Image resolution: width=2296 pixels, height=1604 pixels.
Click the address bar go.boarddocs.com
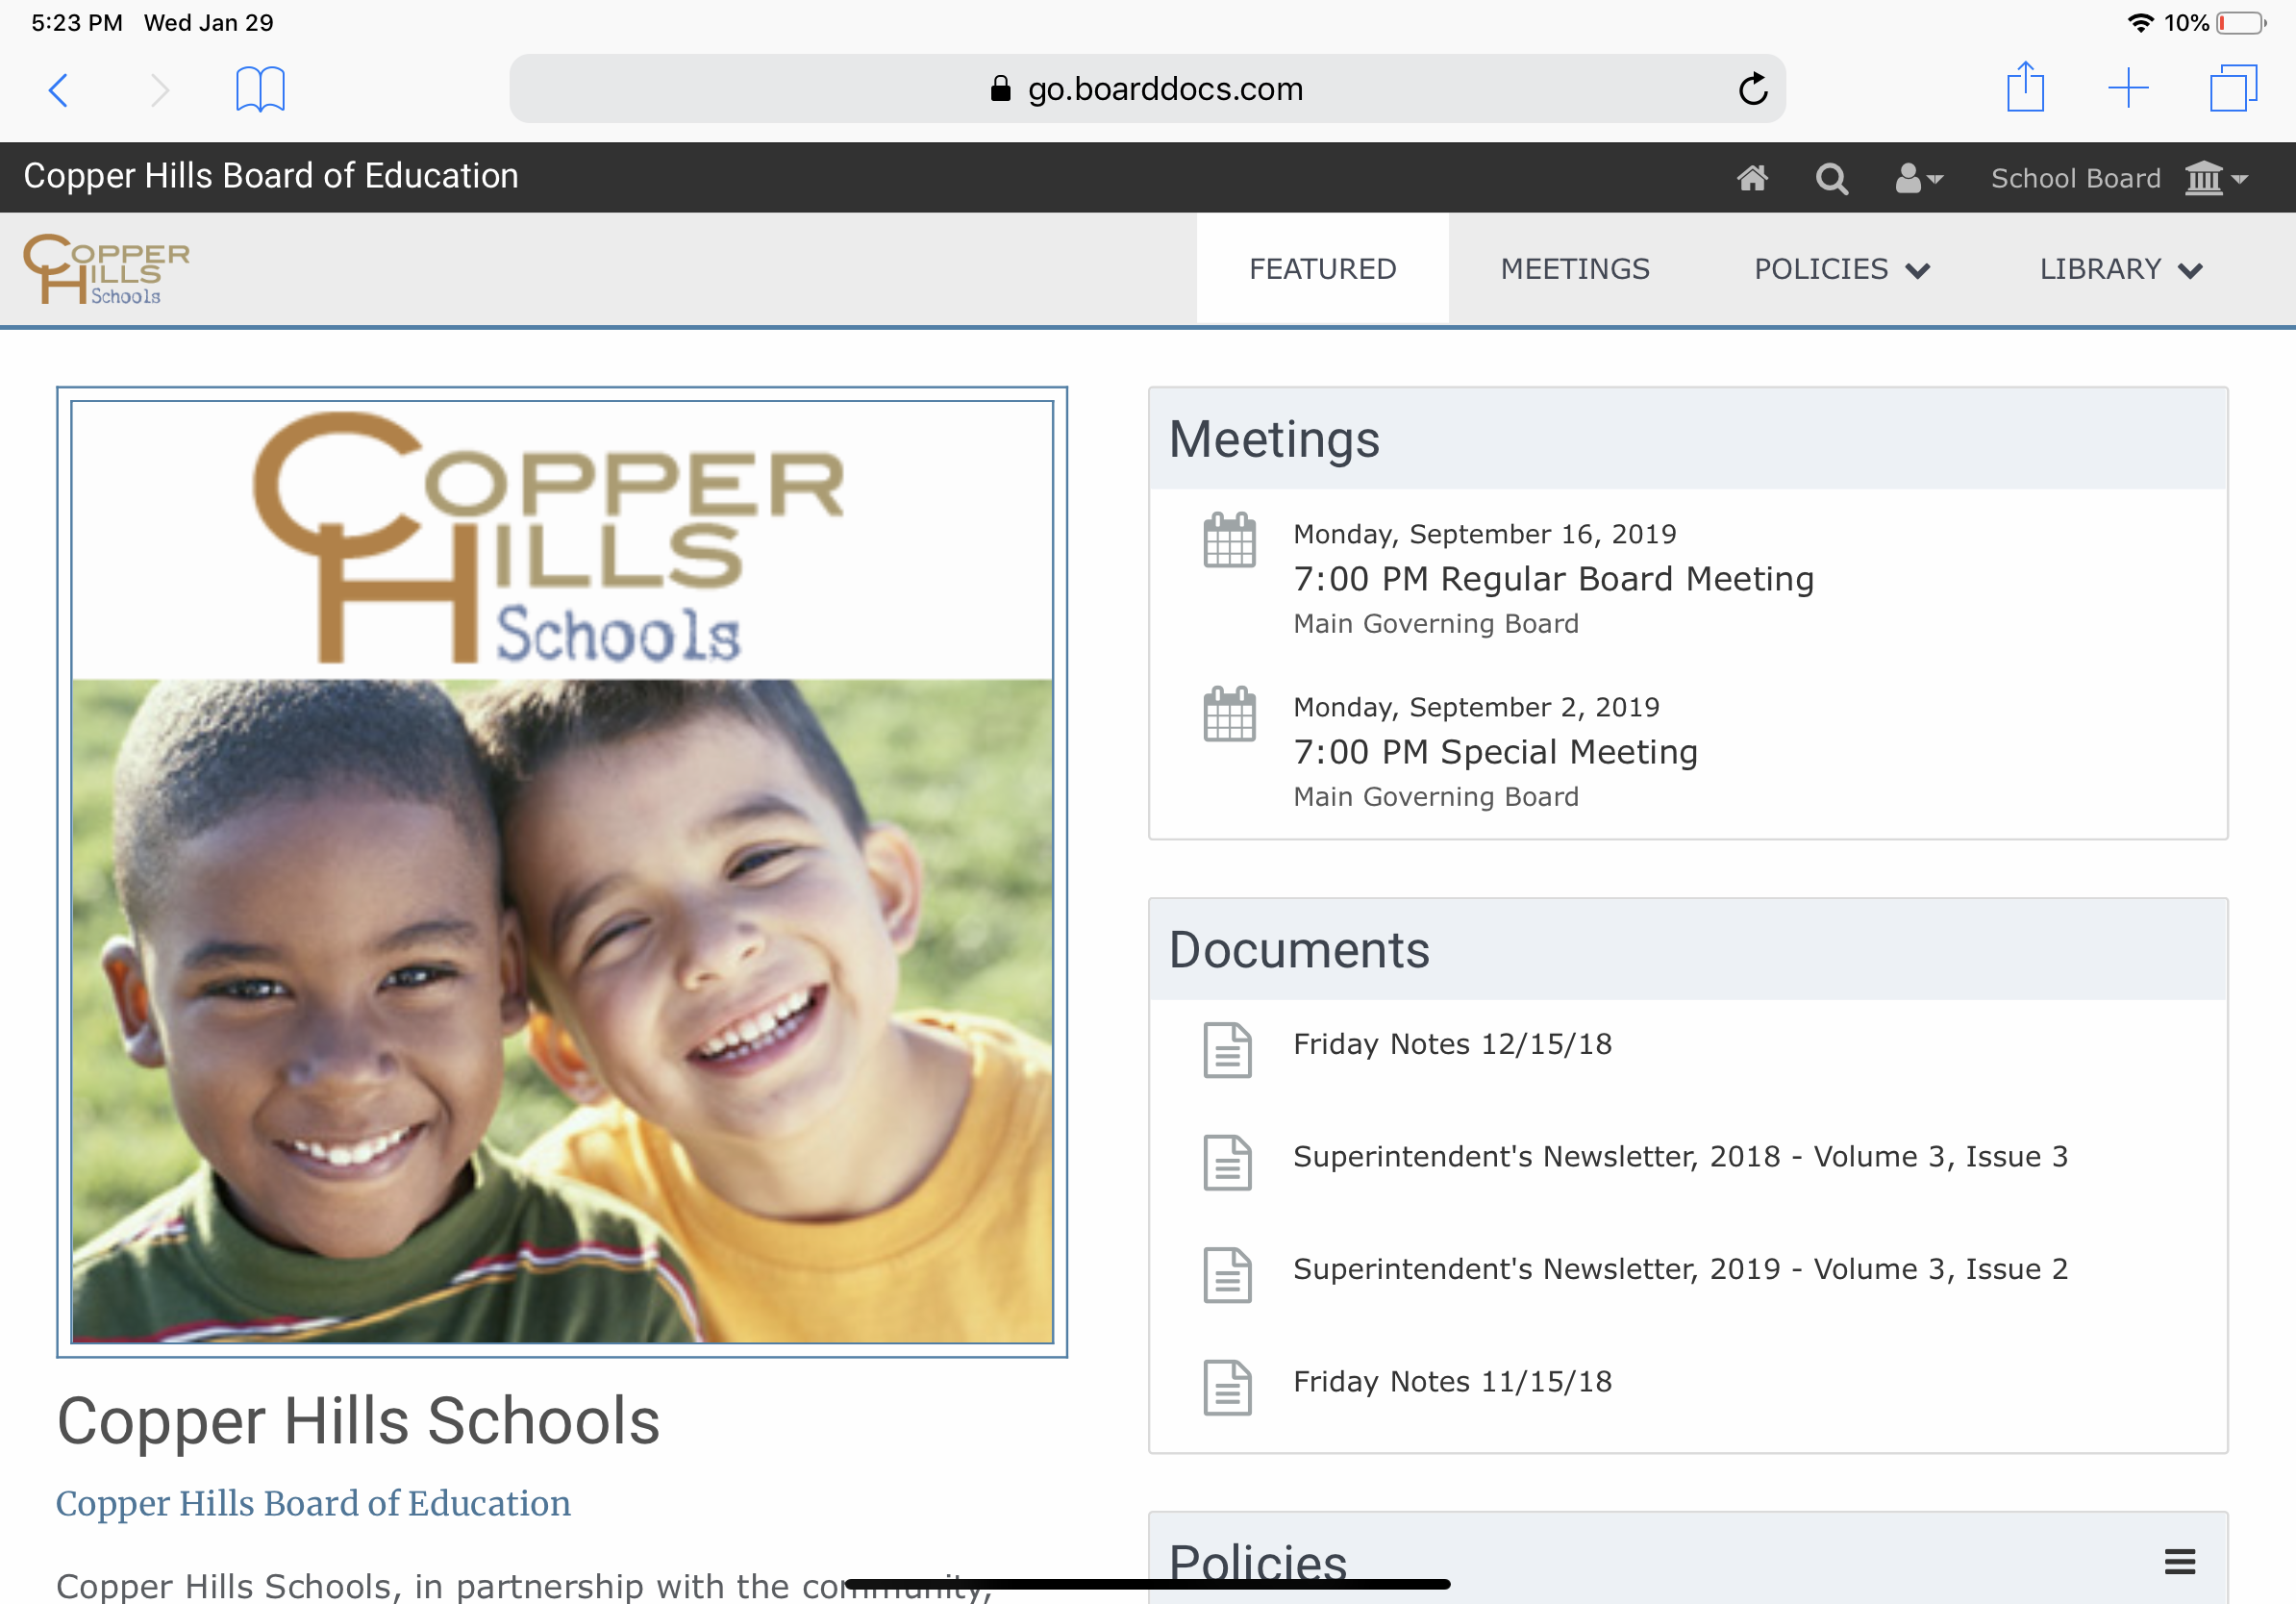[x=1147, y=89]
